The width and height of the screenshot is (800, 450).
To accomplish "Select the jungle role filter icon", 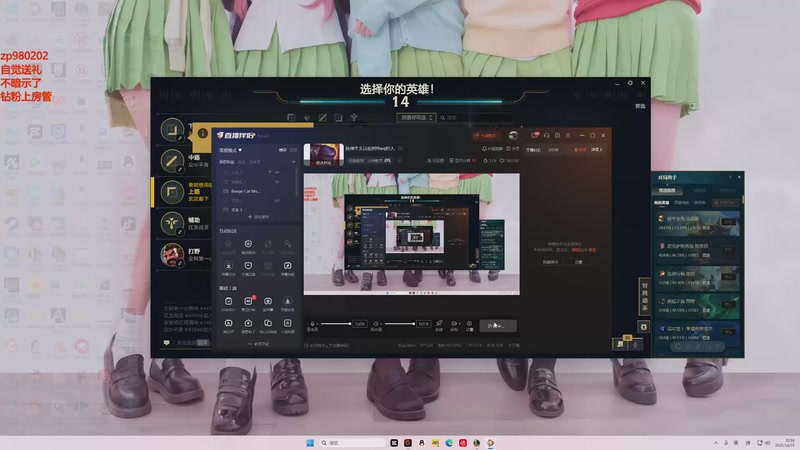I will pyautogui.click(x=307, y=117).
